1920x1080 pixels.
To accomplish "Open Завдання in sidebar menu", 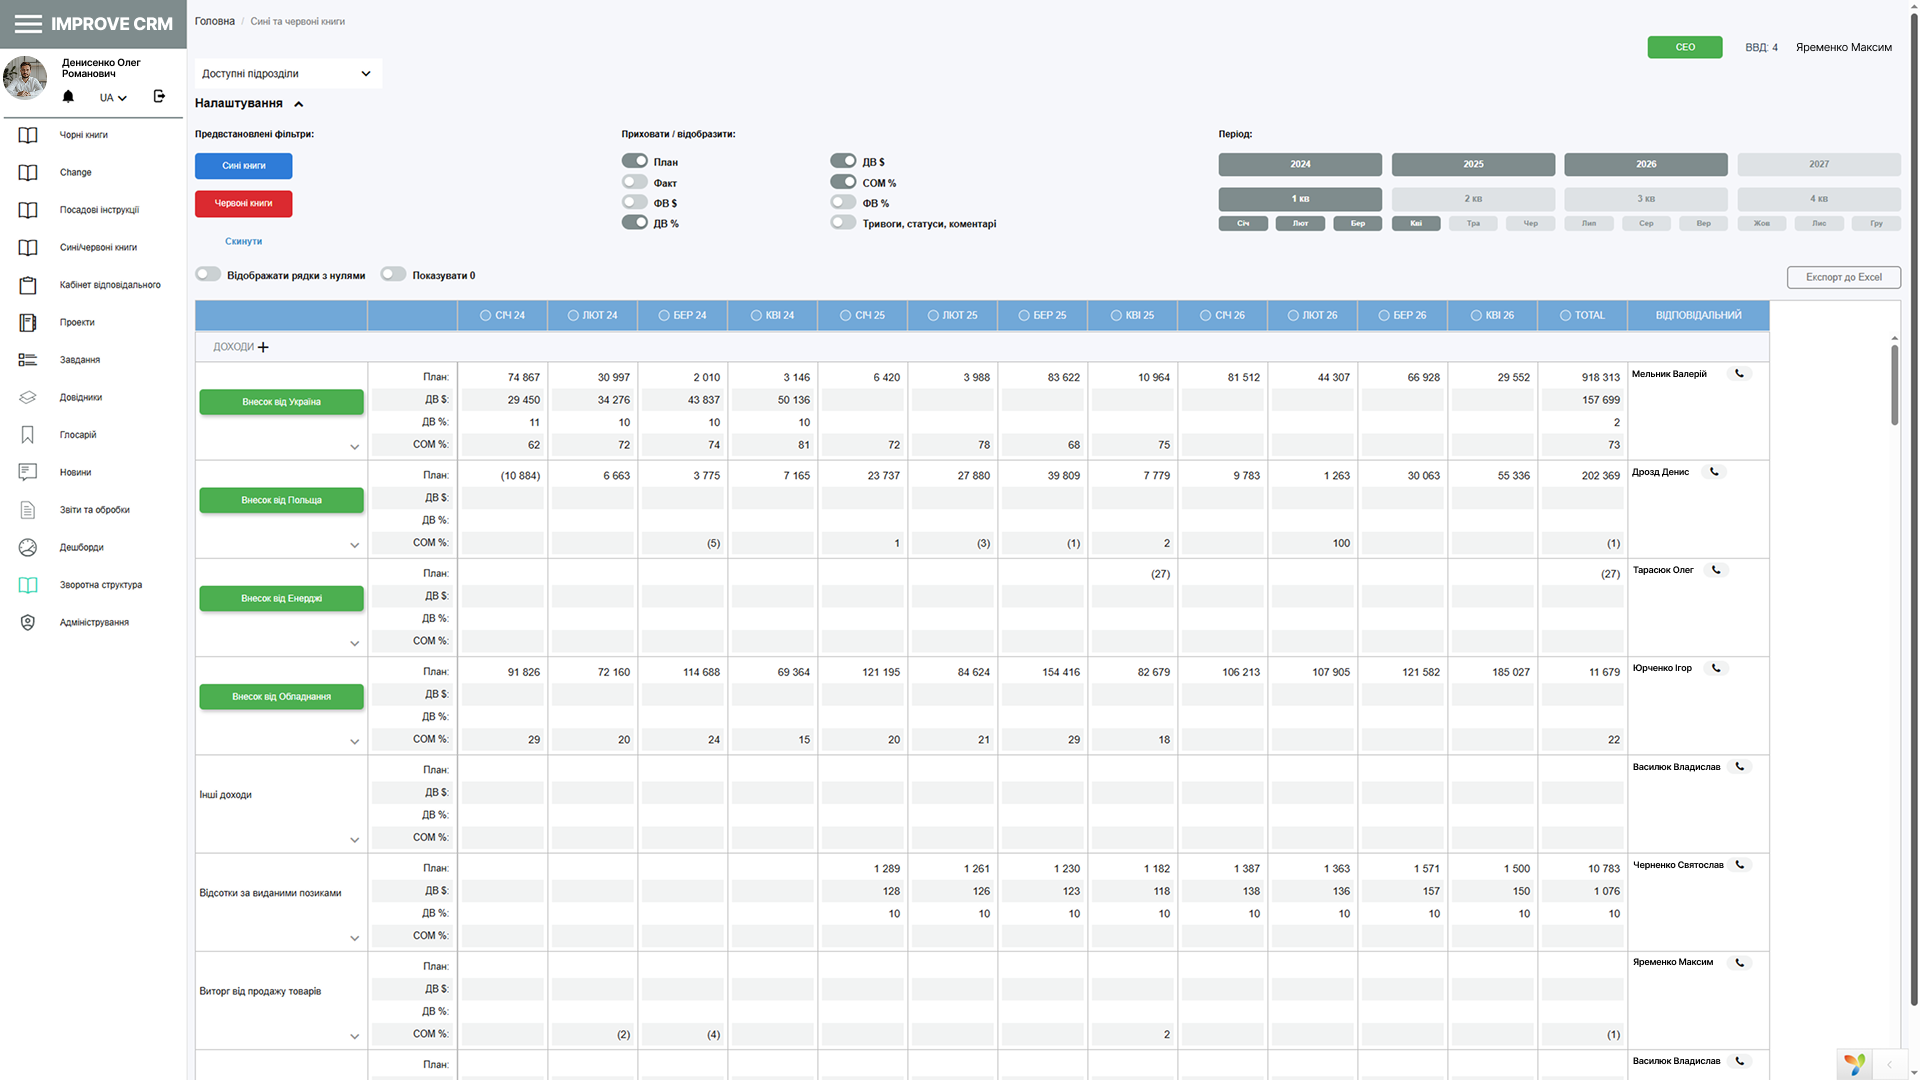I will click(79, 360).
